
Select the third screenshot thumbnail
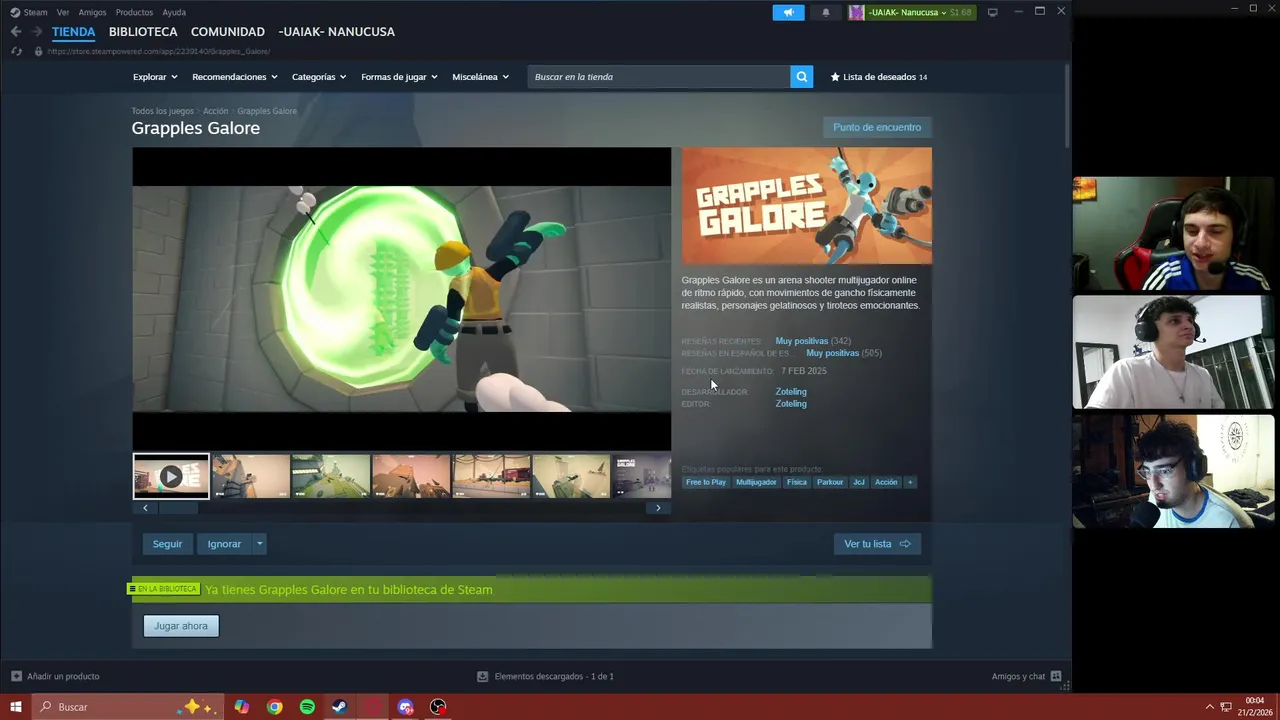331,476
